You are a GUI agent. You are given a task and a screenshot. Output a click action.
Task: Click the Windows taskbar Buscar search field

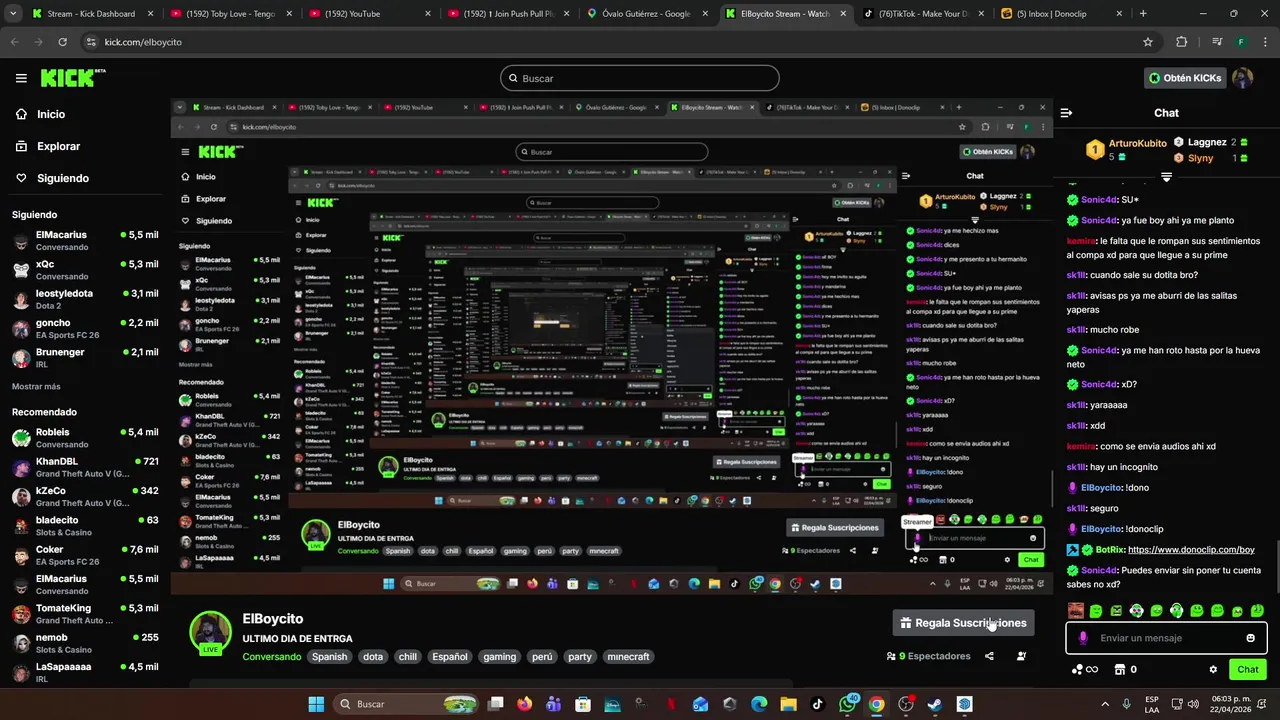406,704
